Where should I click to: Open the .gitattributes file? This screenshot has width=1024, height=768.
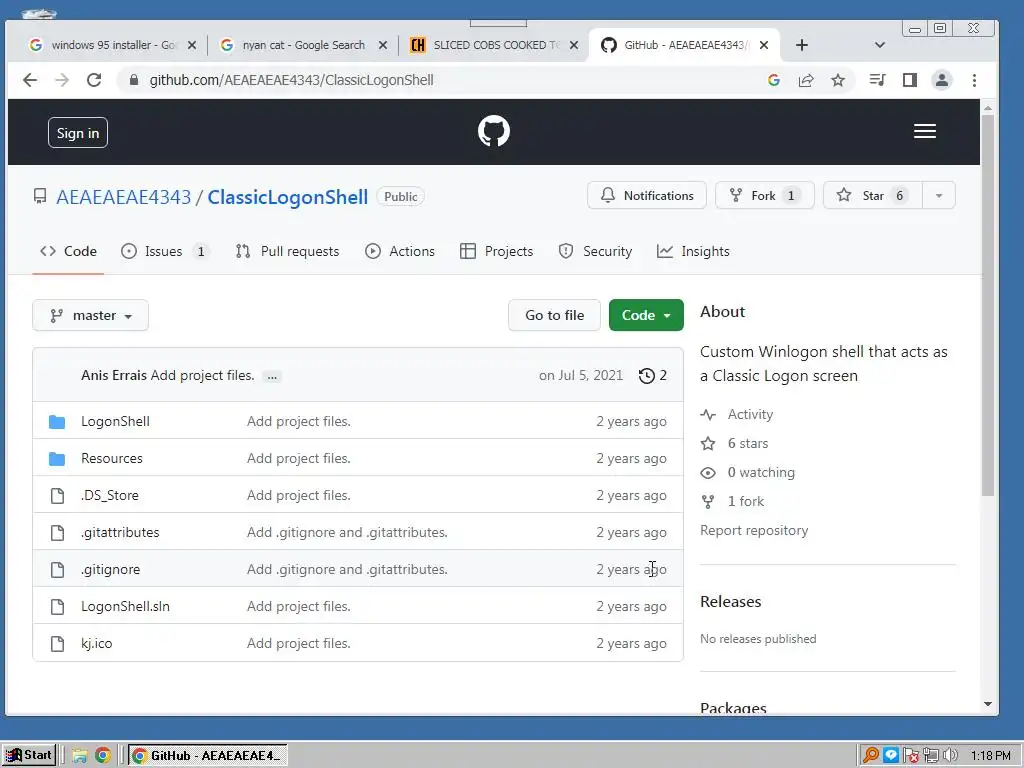click(x=120, y=532)
